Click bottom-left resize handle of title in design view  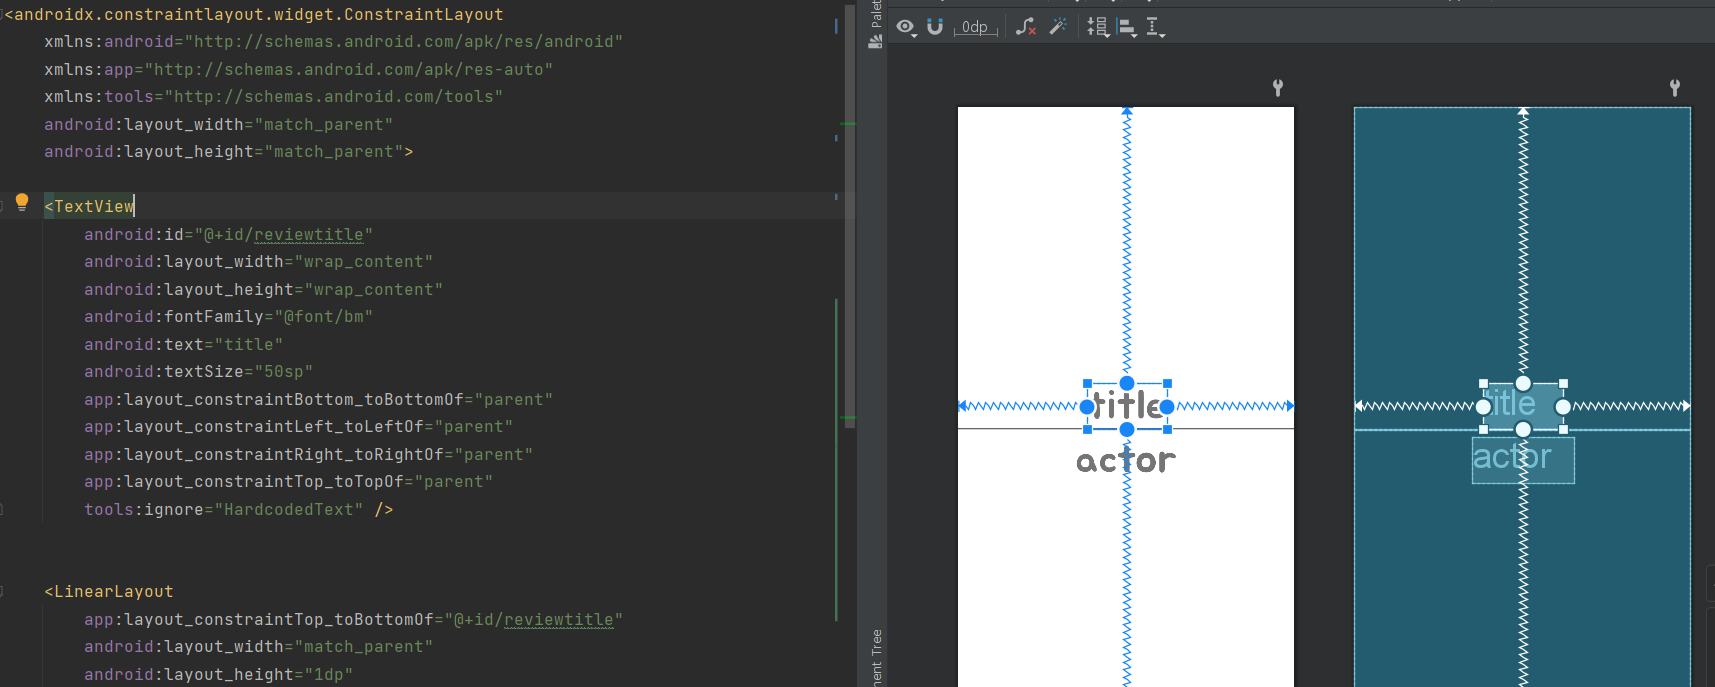coord(1088,429)
